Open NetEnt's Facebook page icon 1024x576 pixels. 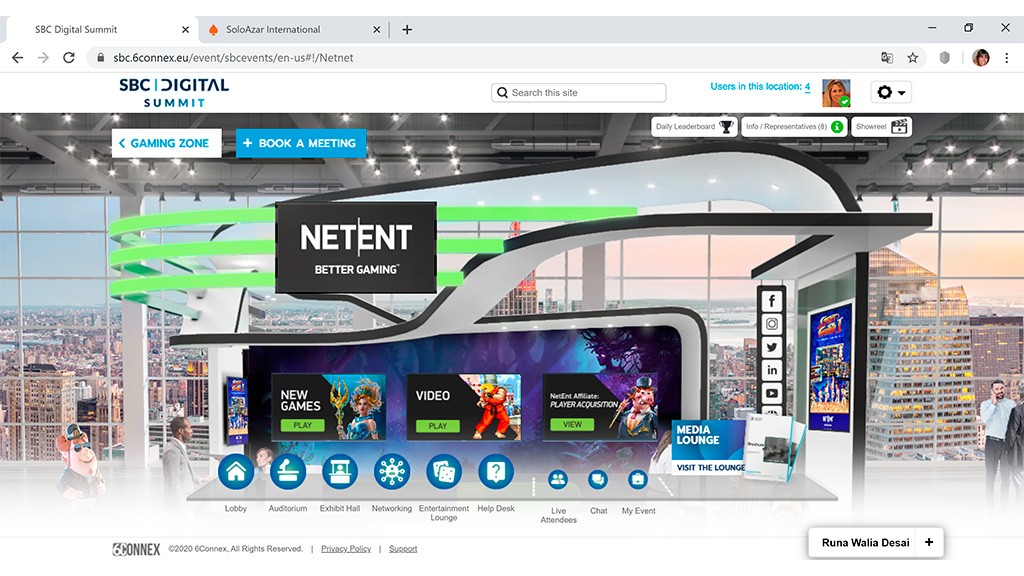[x=771, y=301]
